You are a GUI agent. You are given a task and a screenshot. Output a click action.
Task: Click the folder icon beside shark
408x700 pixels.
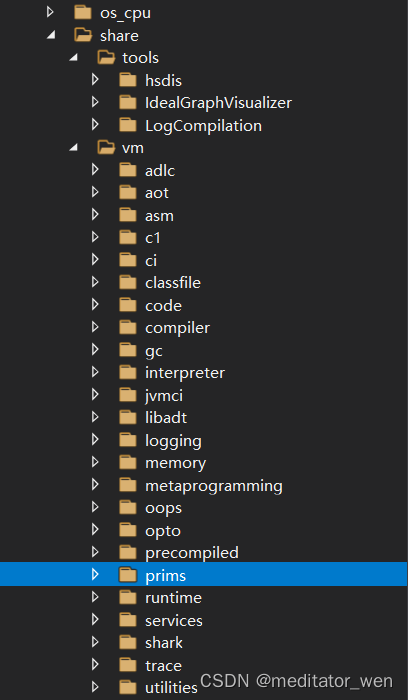tap(128, 642)
